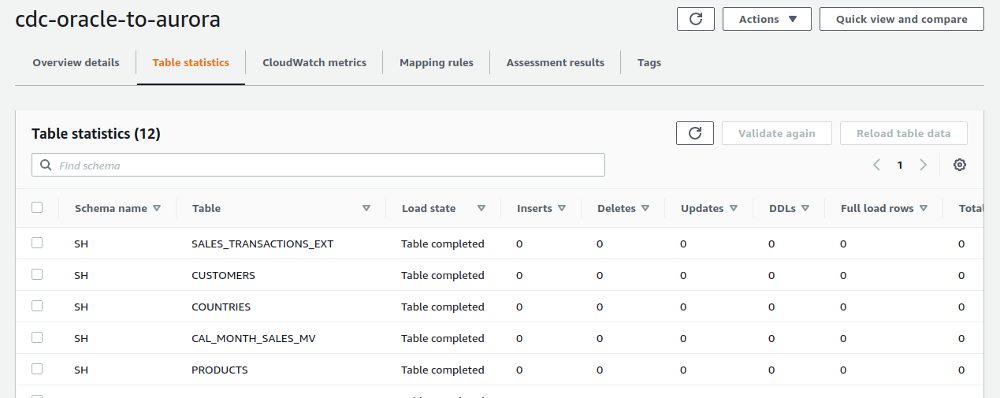The image size is (1000, 398).
Task: Click Load state of PRODUCTS row
Action: [x=443, y=370]
